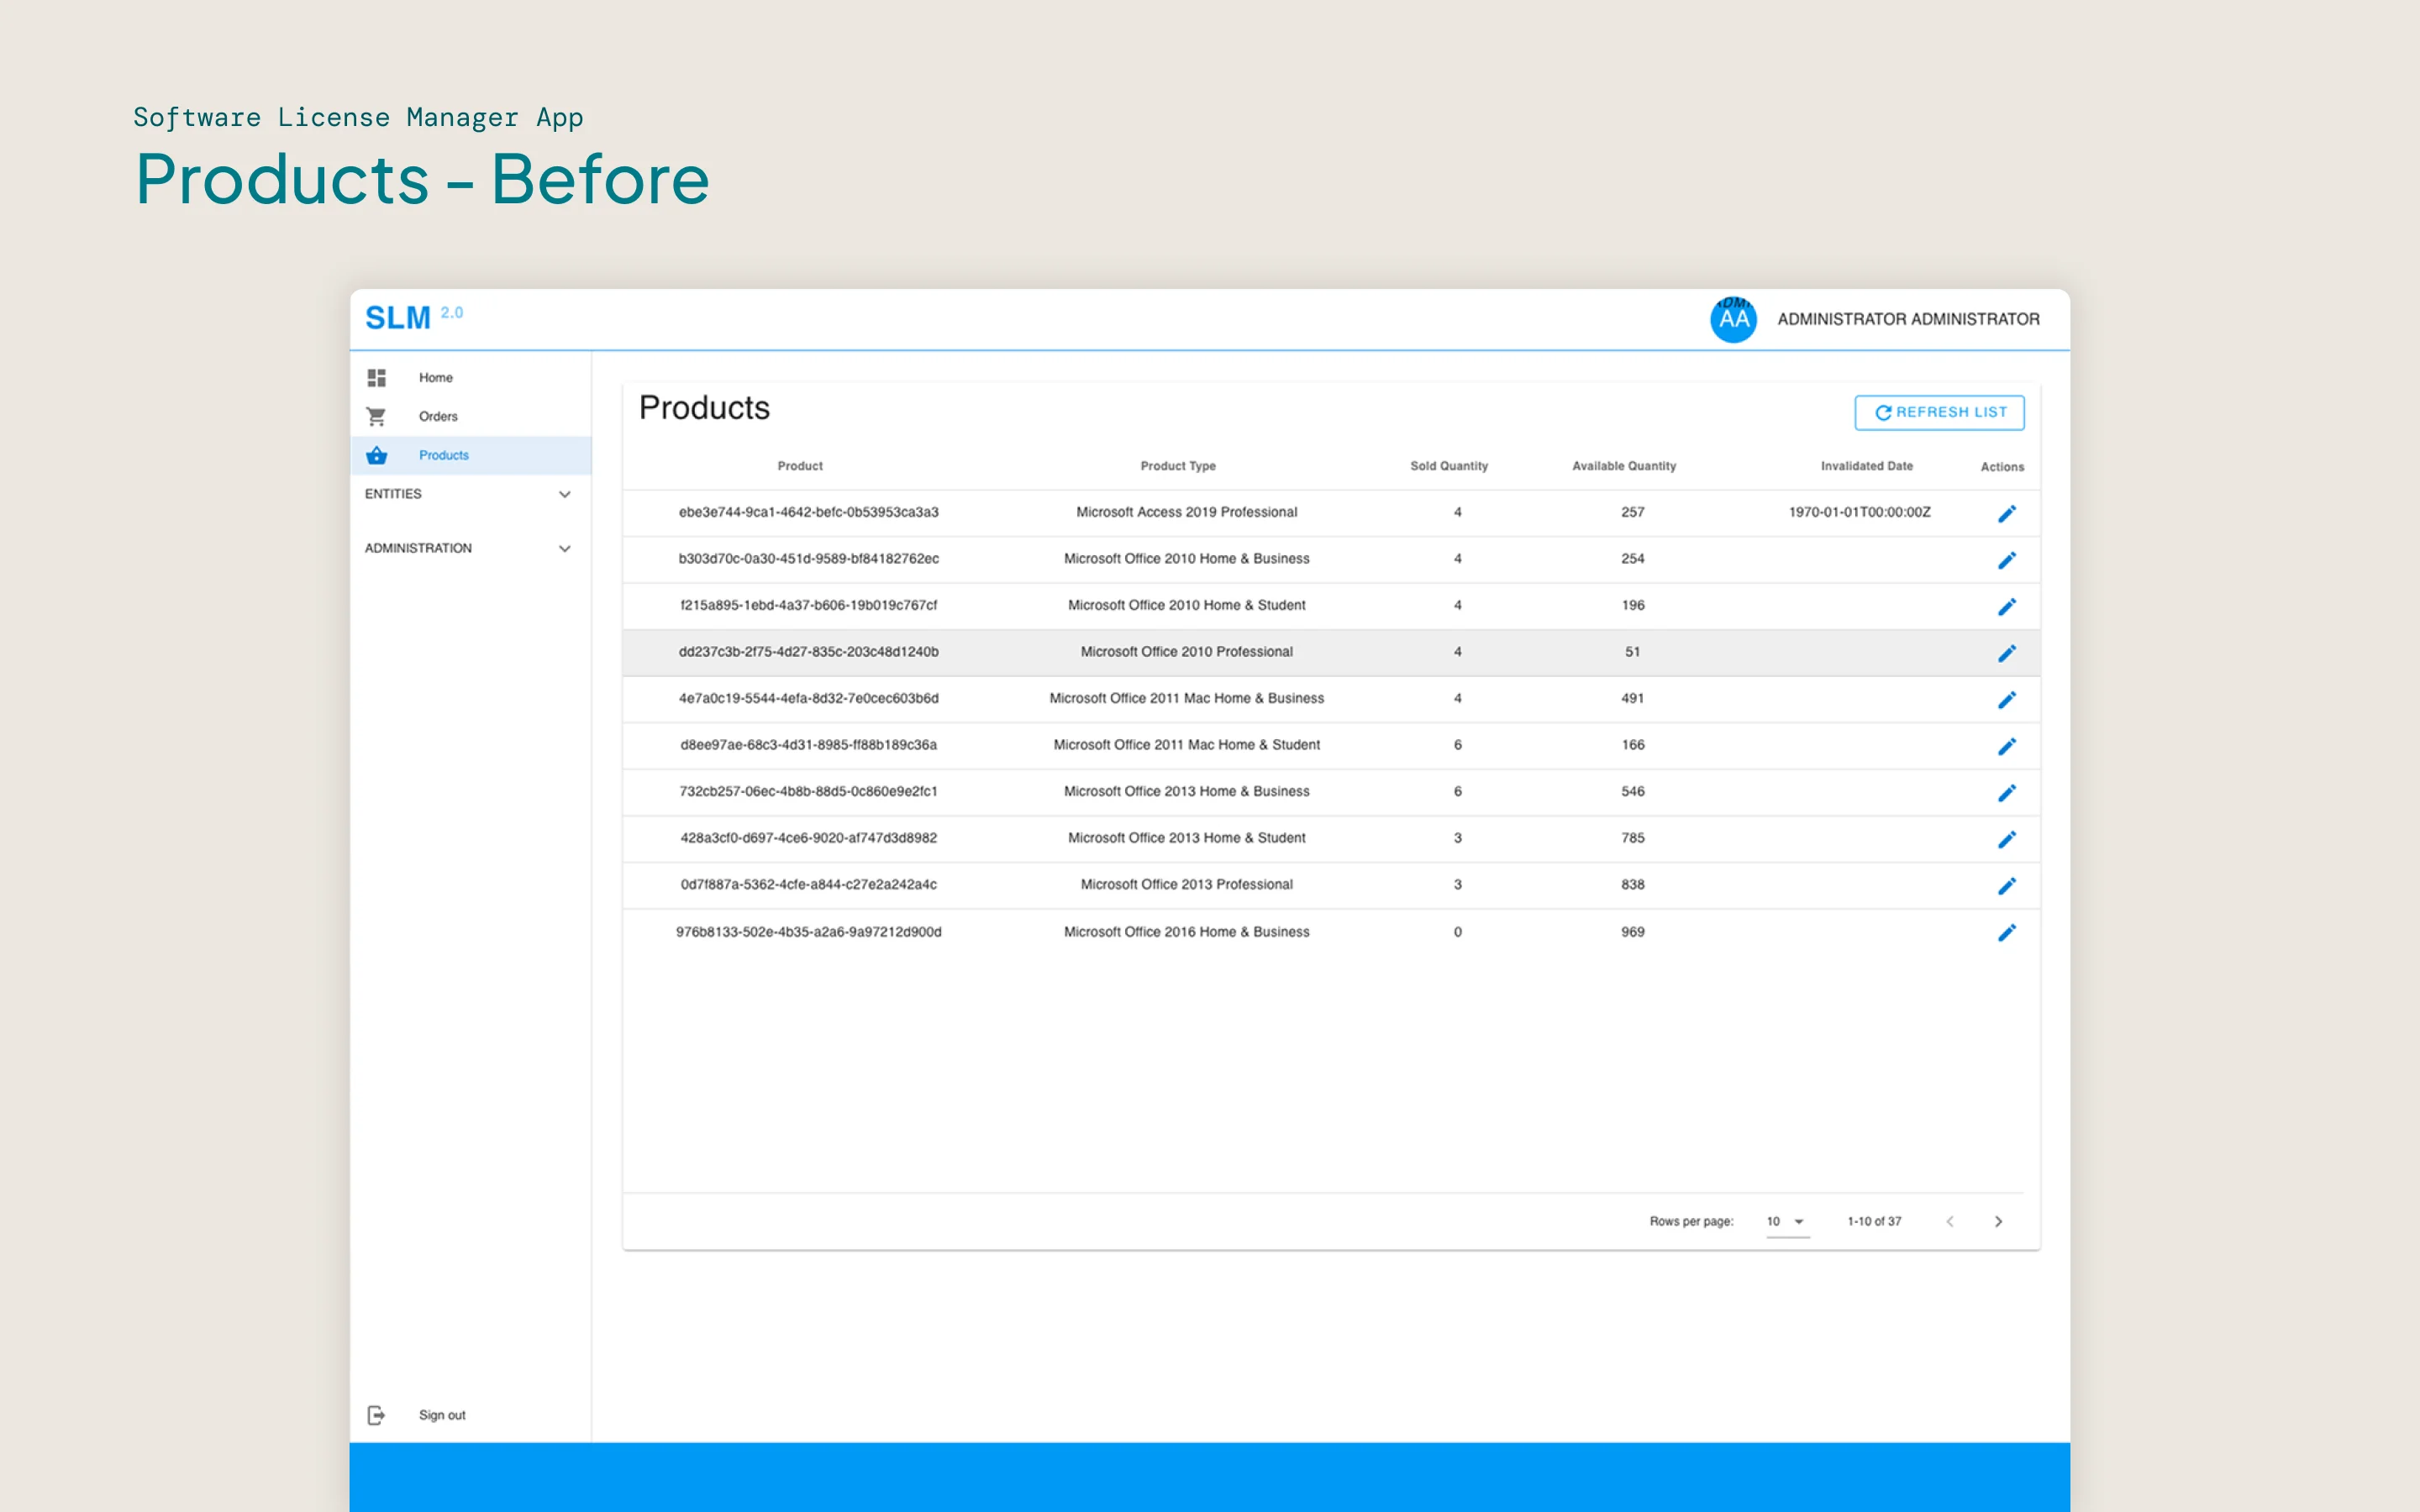Click the ADMINISTRATION section label
The width and height of the screenshot is (2420, 1512).
tap(418, 548)
